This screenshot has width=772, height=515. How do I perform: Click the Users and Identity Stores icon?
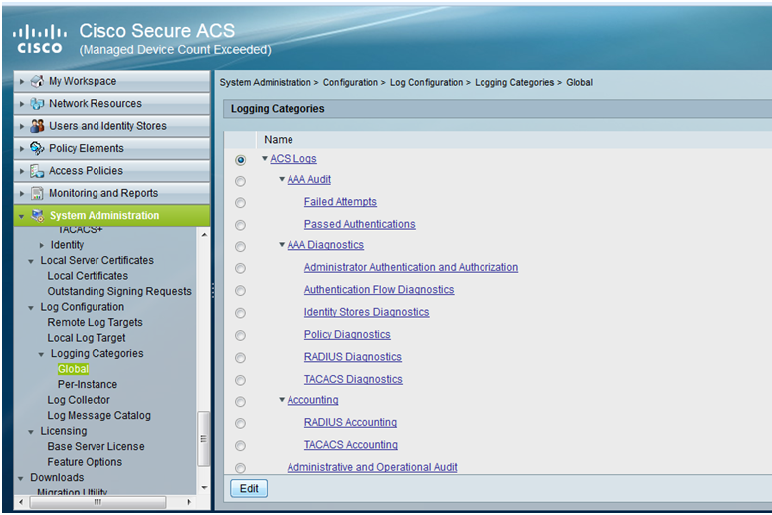pos(37,126)
